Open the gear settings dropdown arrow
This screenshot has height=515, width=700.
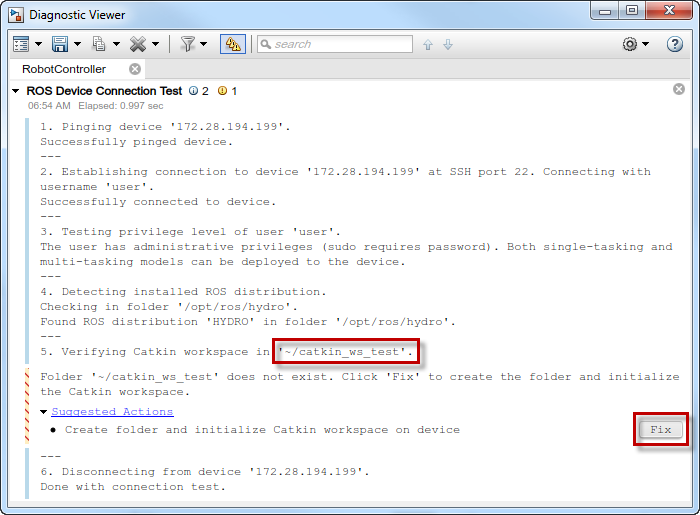(646, 44)
